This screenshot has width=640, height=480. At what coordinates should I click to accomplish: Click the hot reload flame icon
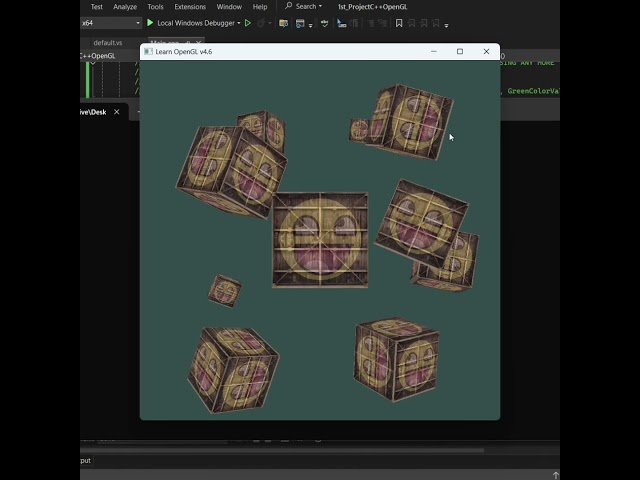tap(261, 23)
